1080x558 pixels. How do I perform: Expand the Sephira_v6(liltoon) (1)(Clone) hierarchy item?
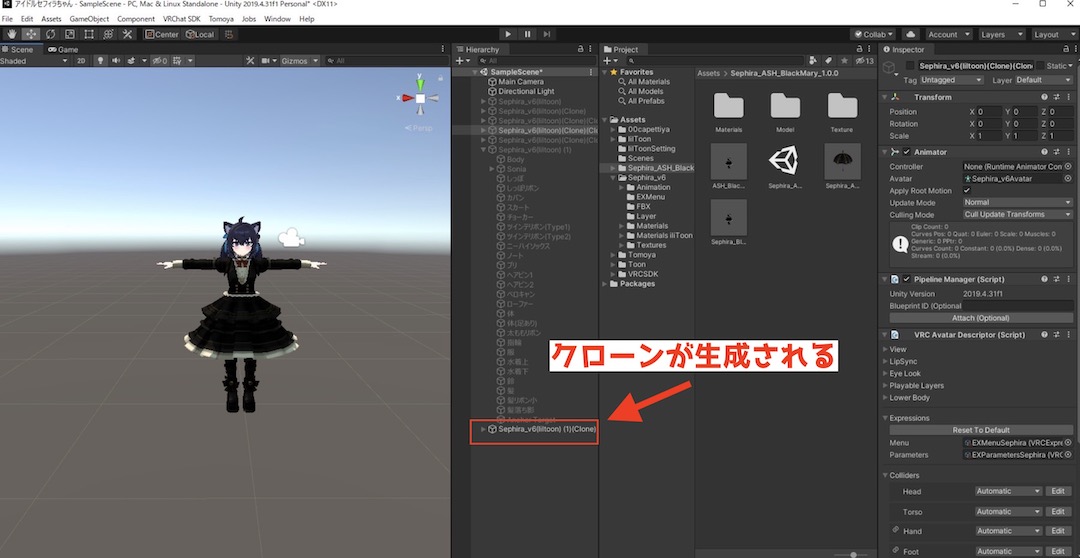(484, 429)
